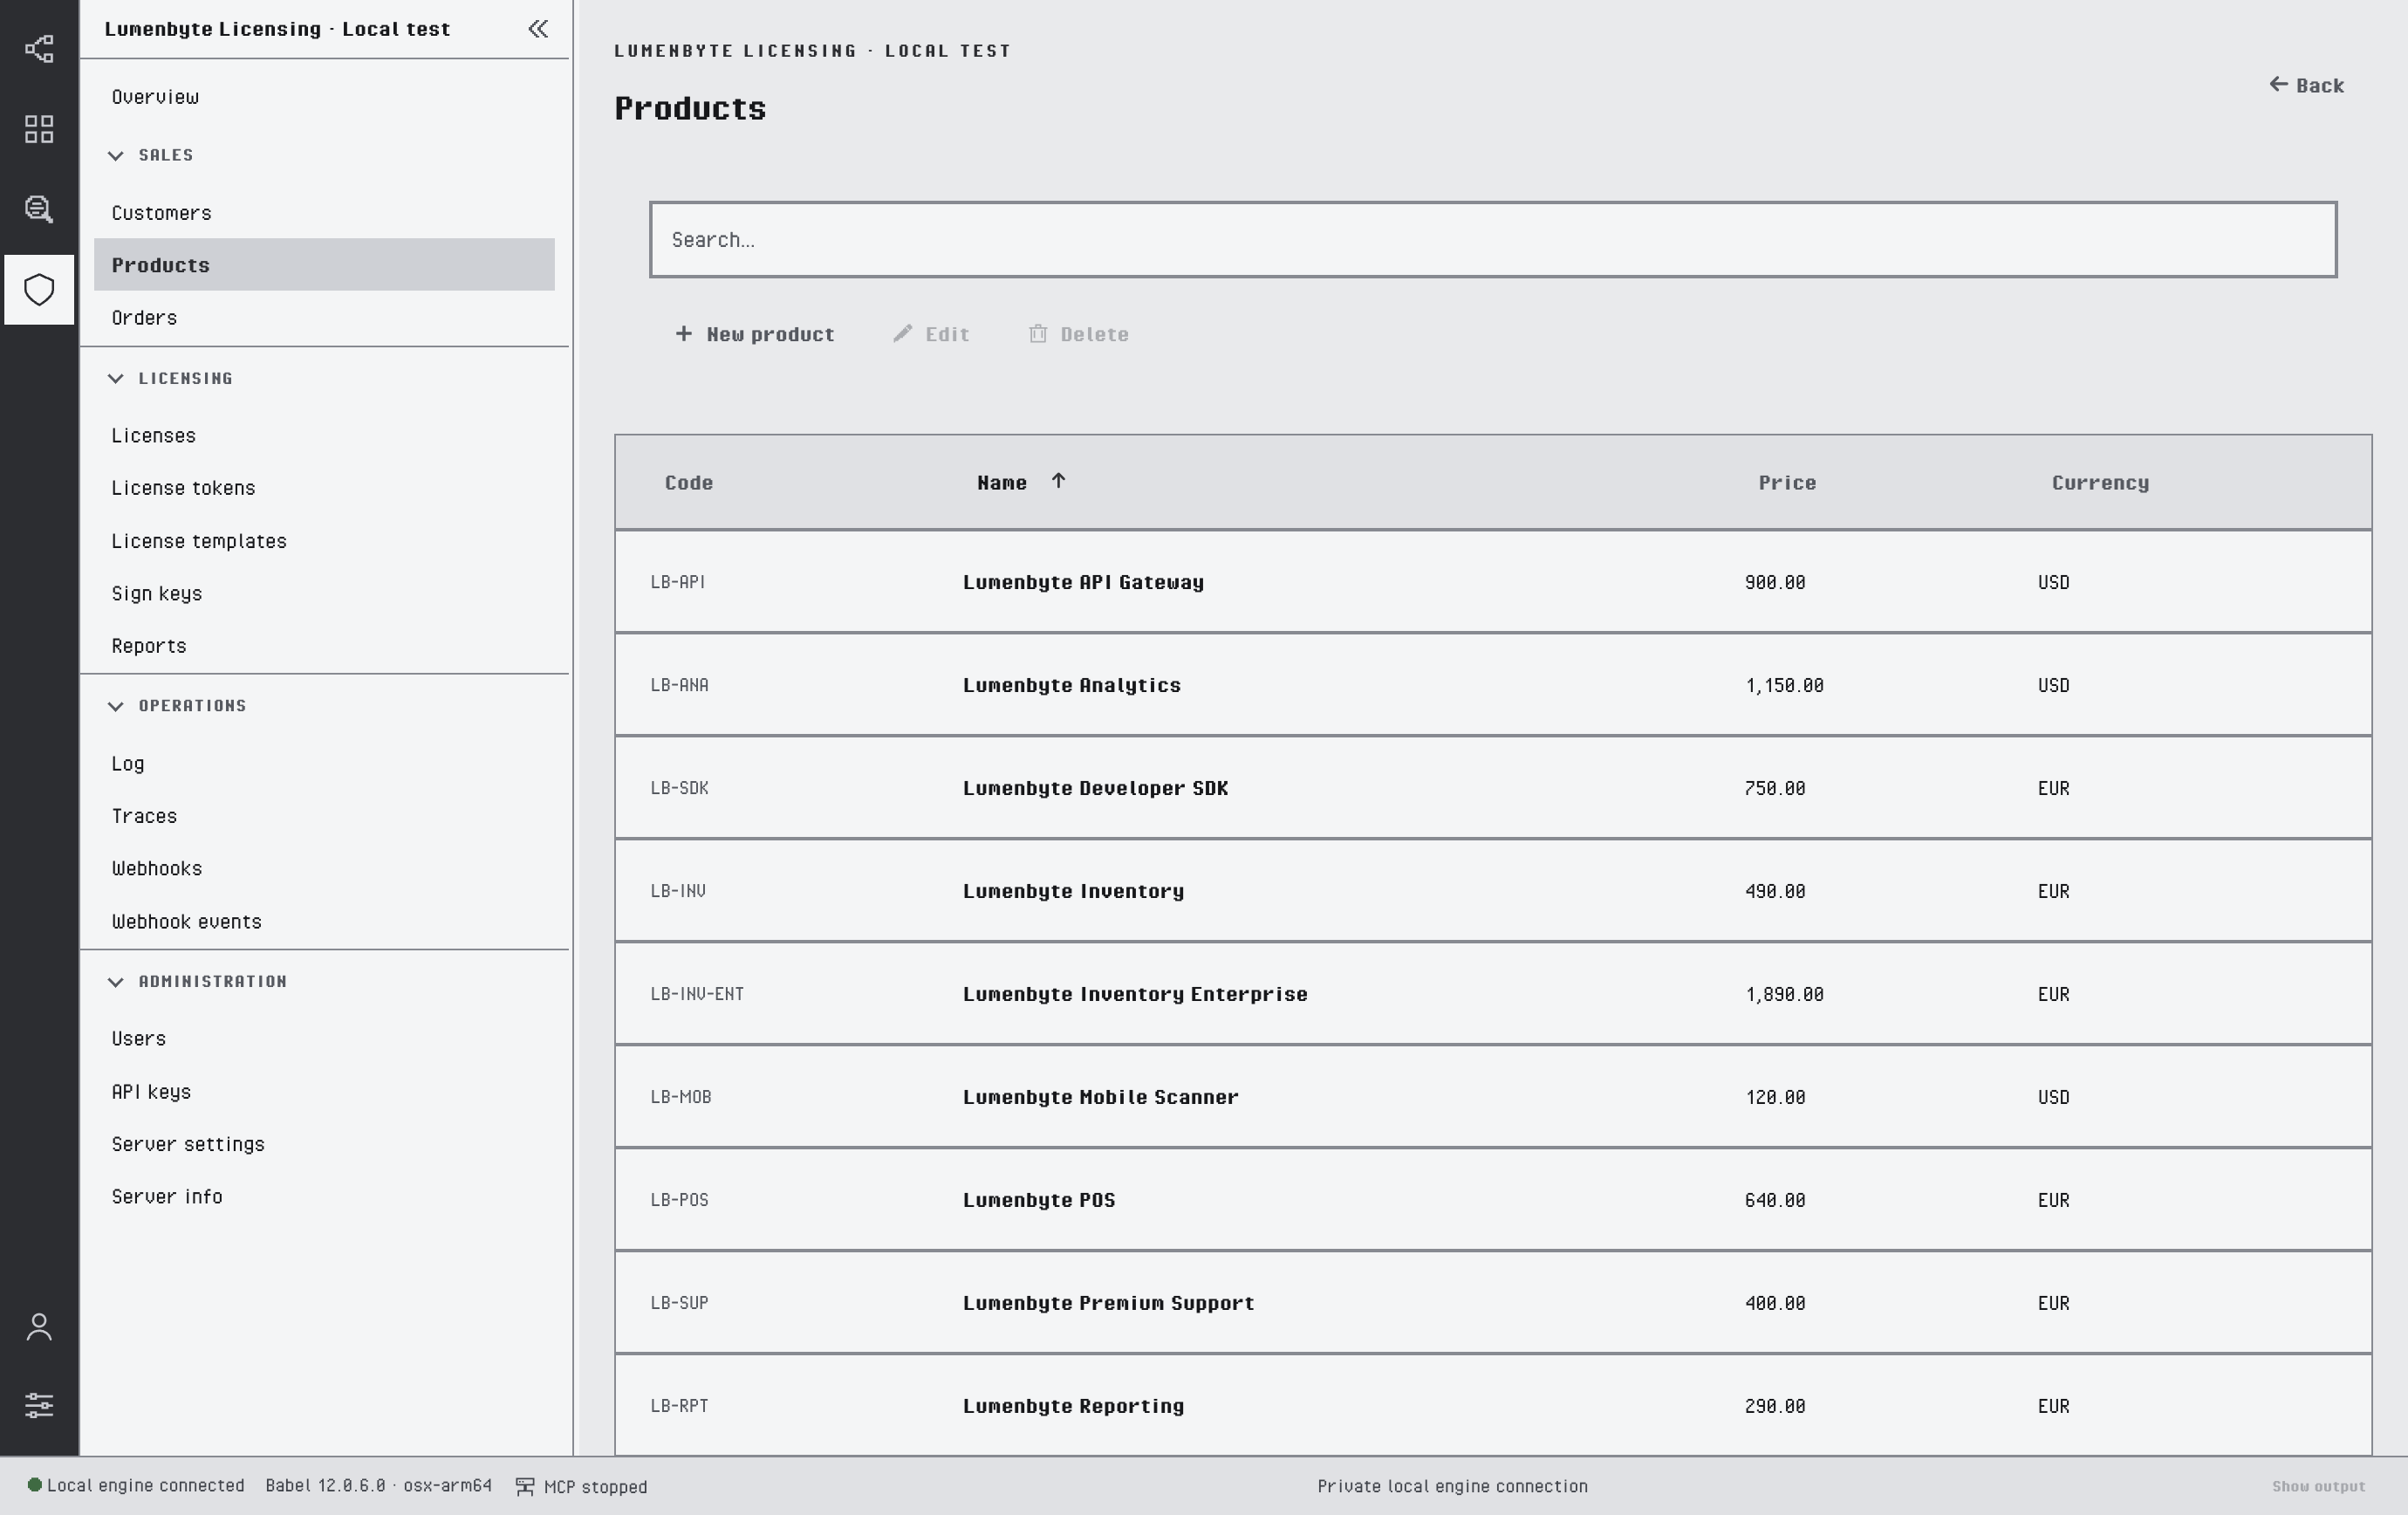Open Orders in the sidebar
This screenshot has height=1515, width=2408.
tap(324, 318)
